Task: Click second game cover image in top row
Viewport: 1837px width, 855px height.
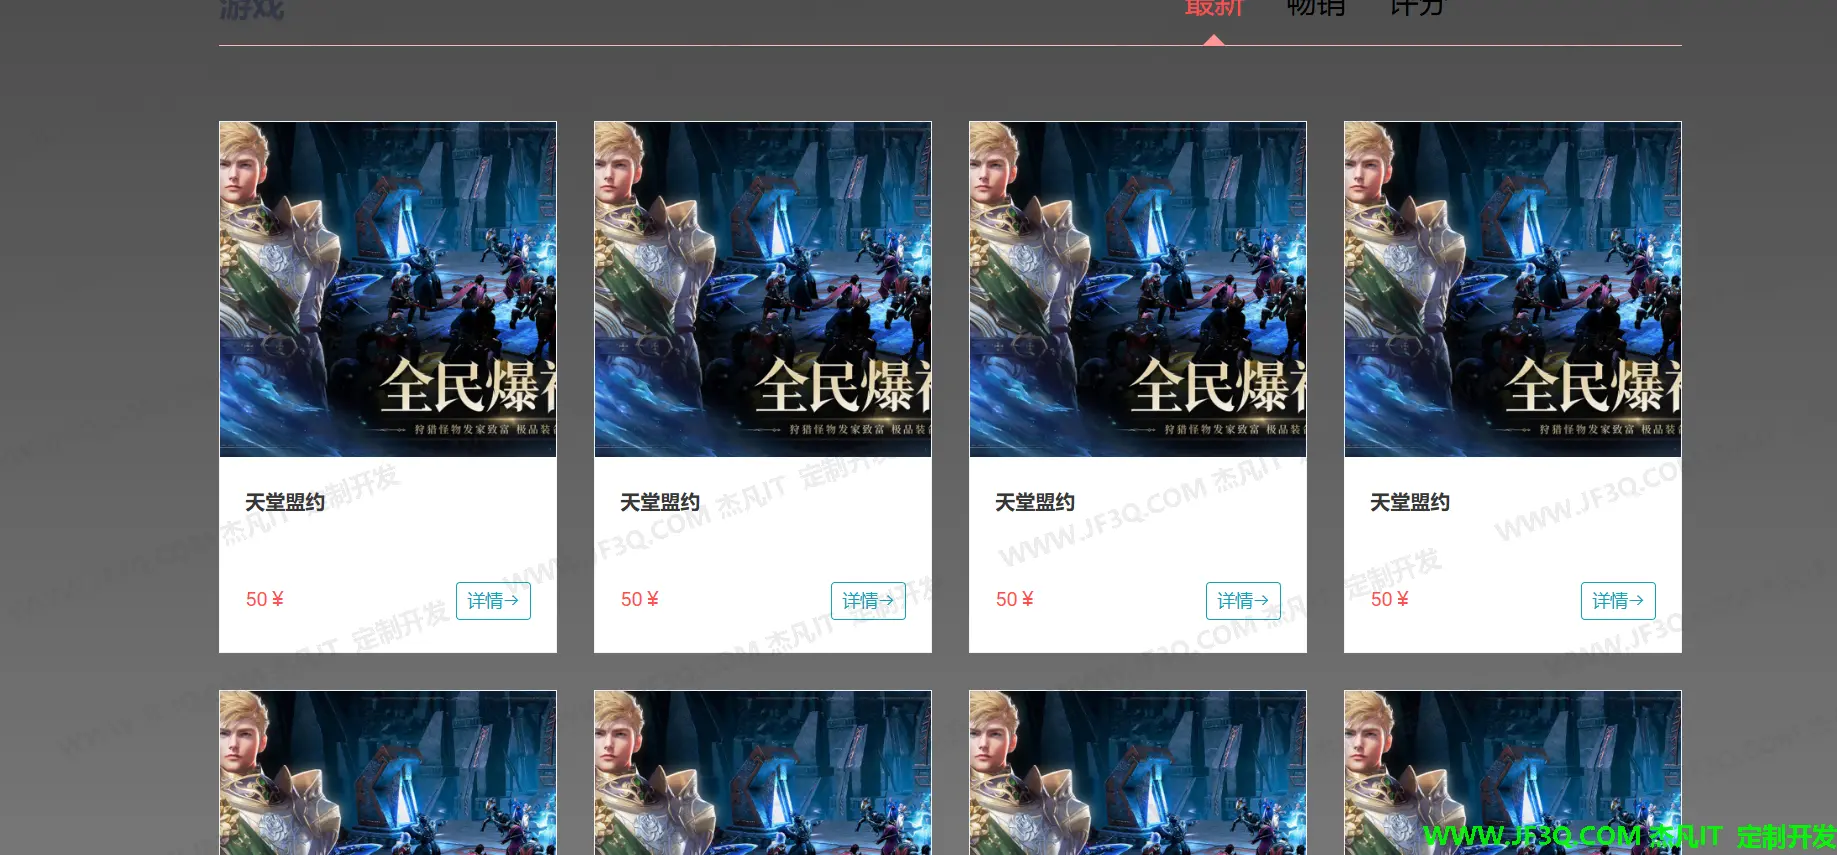Action: point(763,289)
